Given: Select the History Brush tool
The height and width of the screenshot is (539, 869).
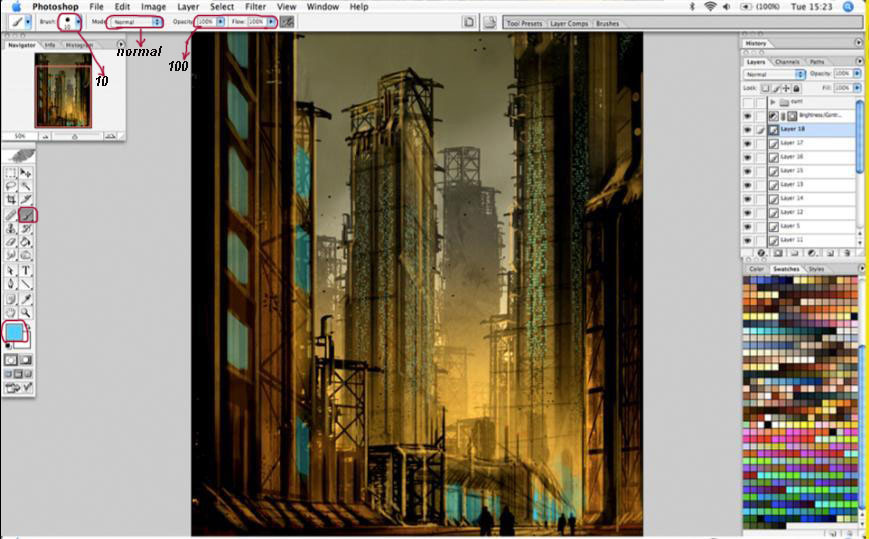Looking at the screenshot, I should [x=25, y=228].
